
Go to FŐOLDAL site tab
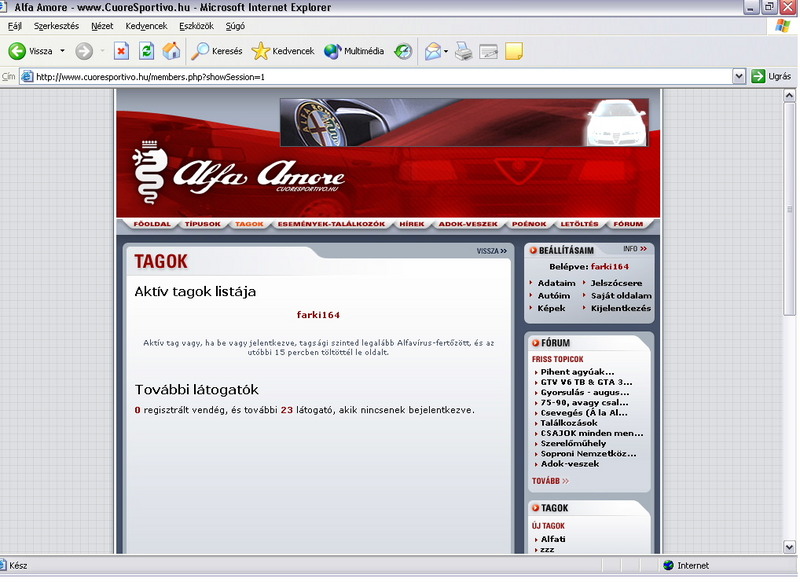(152, 224)
